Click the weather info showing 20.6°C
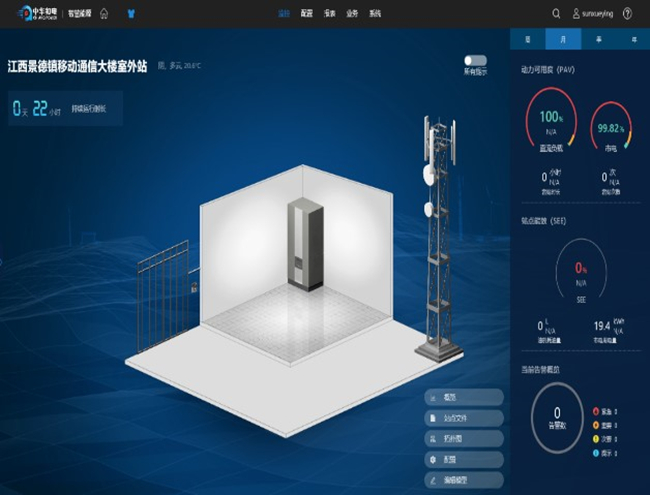Viewport: 650px width, 495px height. 179,66
